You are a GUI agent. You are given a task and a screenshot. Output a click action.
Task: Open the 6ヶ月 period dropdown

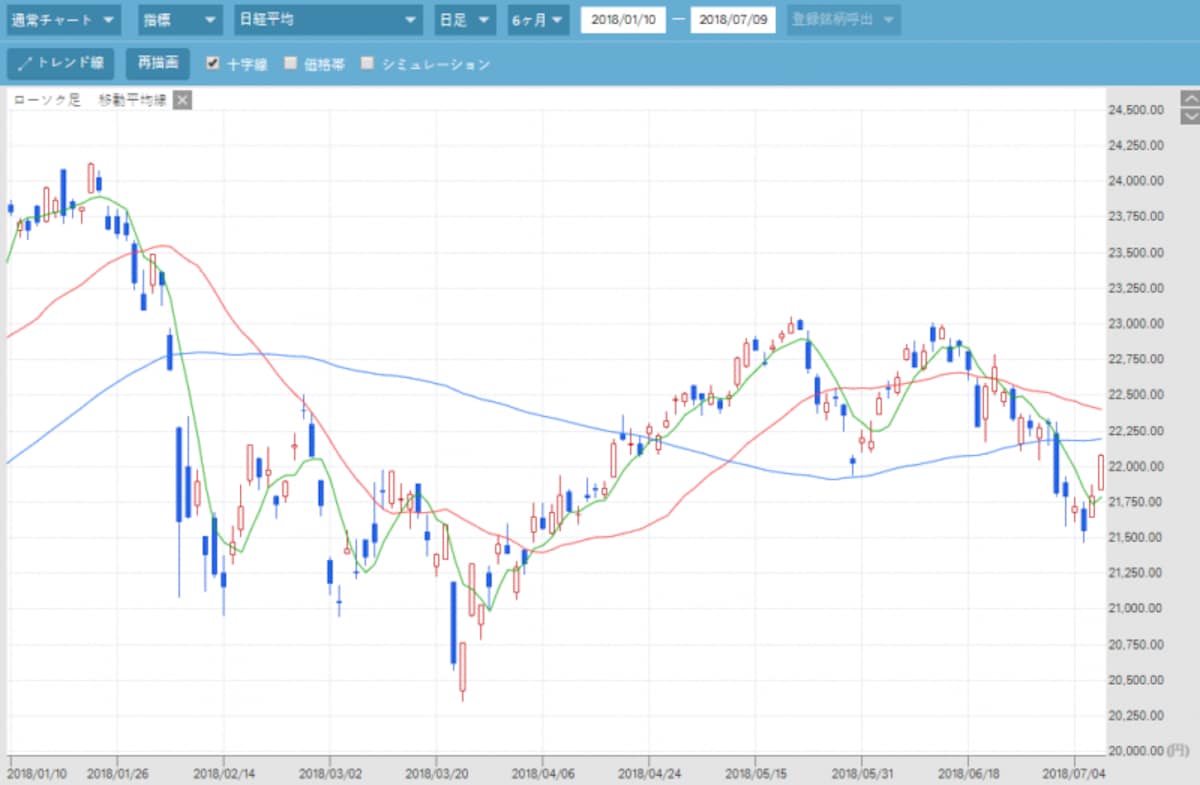coord(538,20)
